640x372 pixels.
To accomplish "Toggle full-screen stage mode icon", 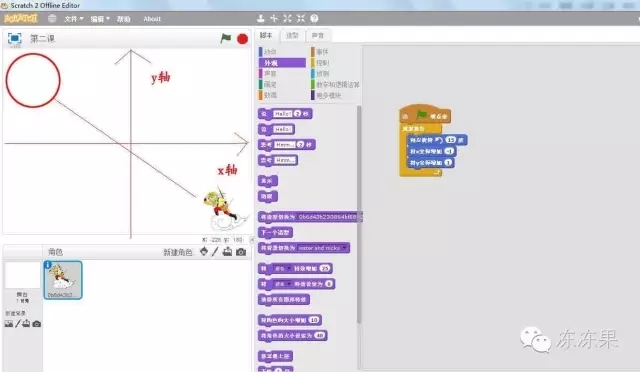I will coord(15,38).
